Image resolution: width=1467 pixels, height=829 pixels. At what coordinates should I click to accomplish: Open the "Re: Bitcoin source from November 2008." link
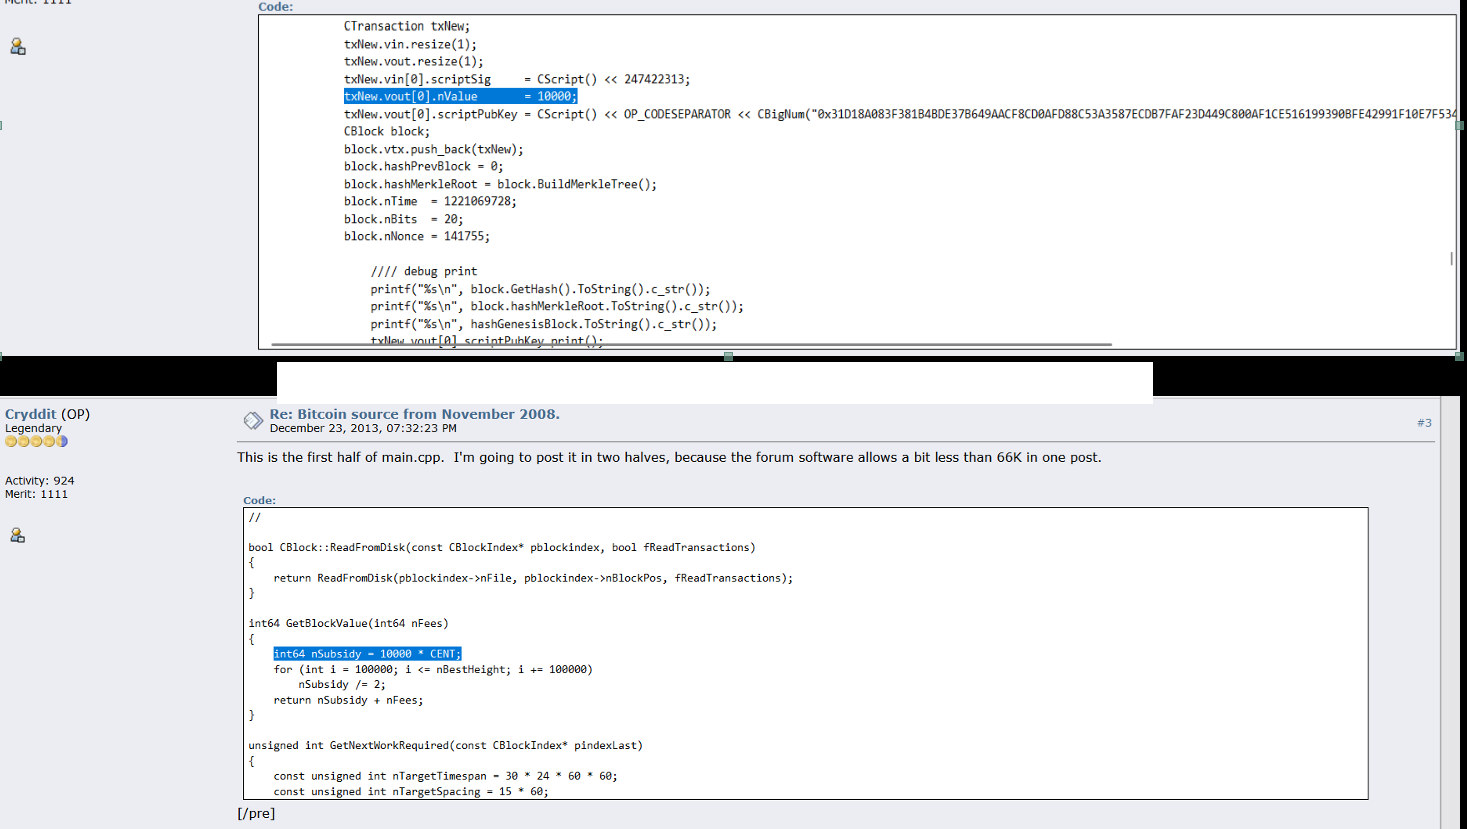click(x=414, y=414)
